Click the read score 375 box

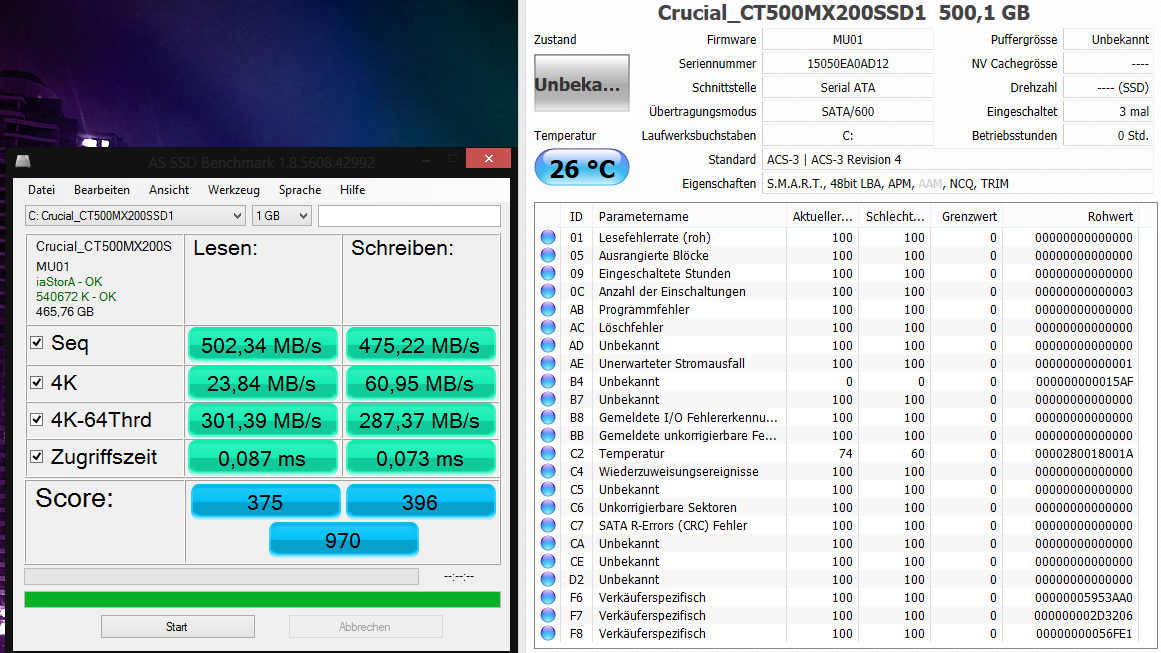point(264,502)
